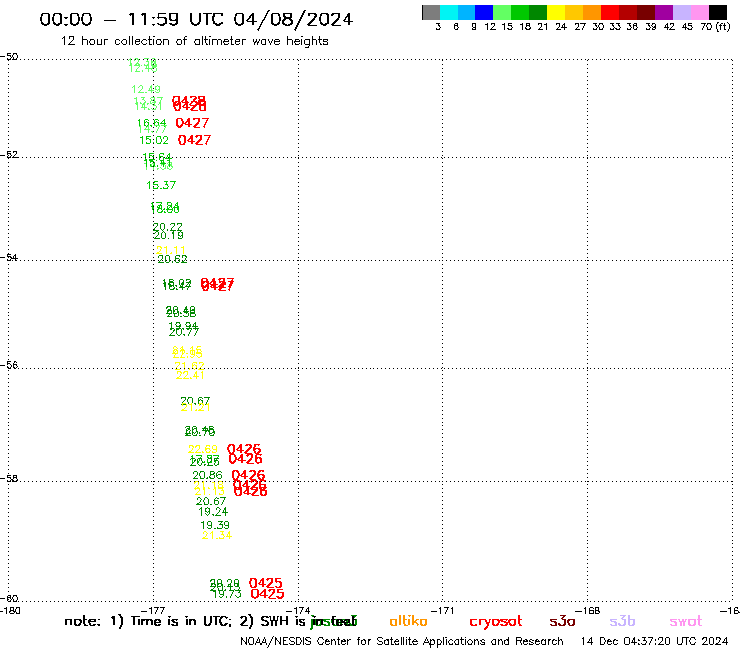The width and height of the screenshot is (740, 650).
Task: Click the -56 latitude axis label
Action: 9,365
